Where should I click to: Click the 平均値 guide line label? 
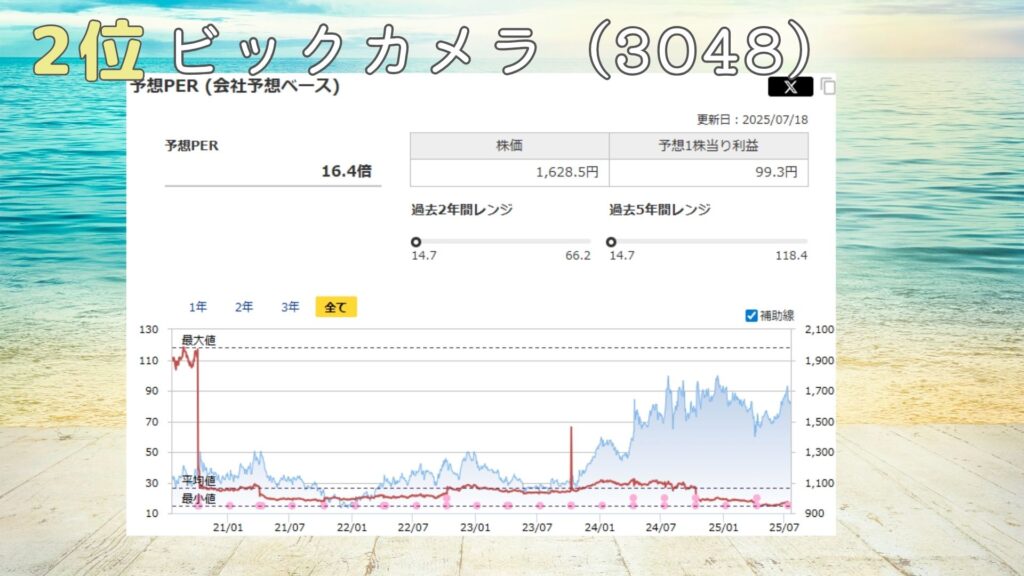tap(198, 481)
